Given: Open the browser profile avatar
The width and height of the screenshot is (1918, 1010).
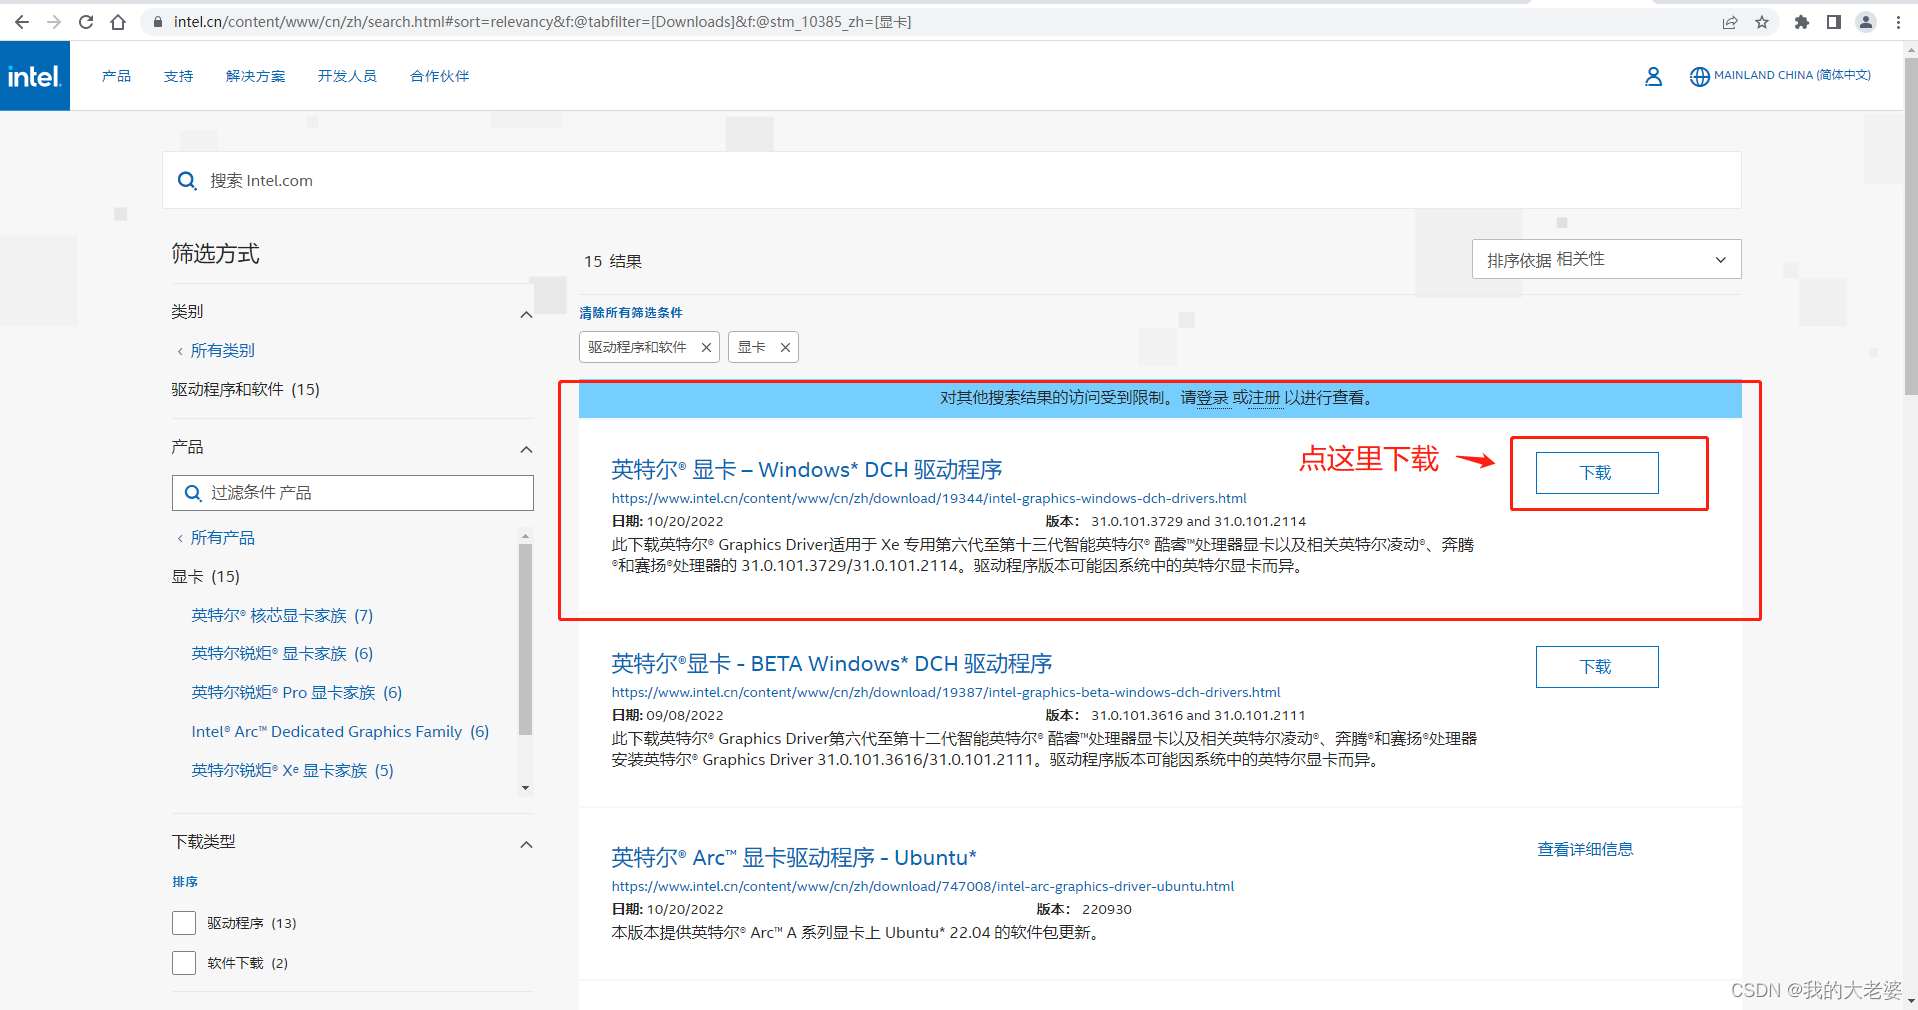Looking at the screenshot, I should (1866, 22).
